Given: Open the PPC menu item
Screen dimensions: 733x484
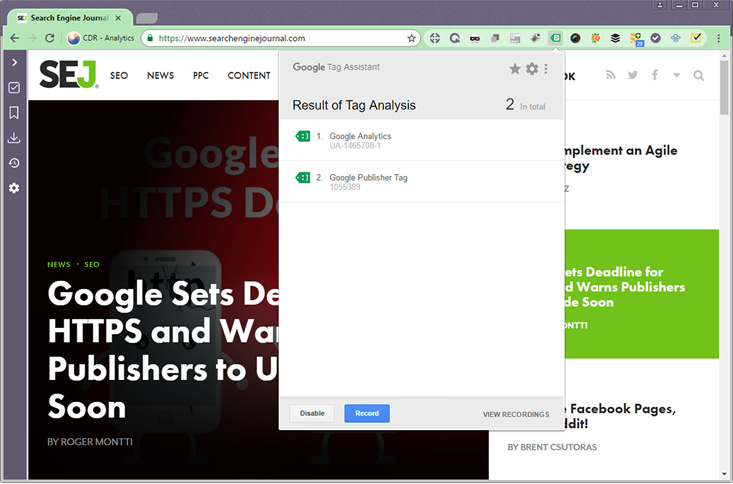Looking at the screenshot, I should (201, 75).
